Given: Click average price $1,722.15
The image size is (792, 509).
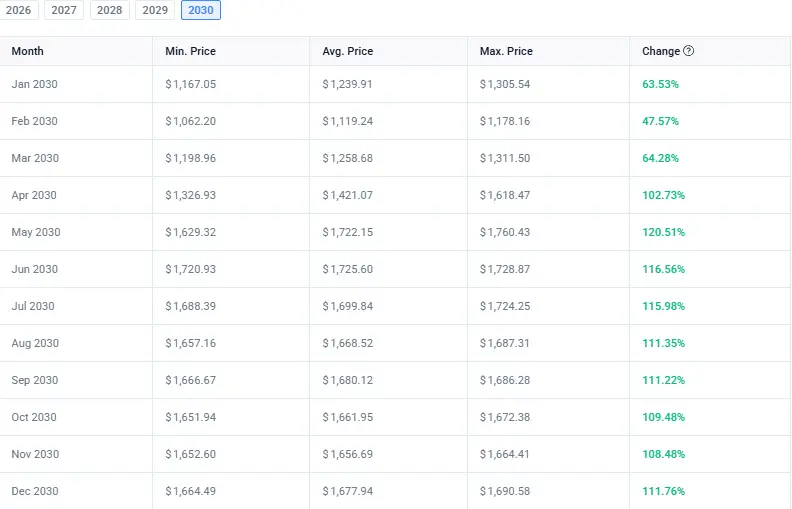Looking at the screenshot, I should pyautogui.click(x=348, y=232).
